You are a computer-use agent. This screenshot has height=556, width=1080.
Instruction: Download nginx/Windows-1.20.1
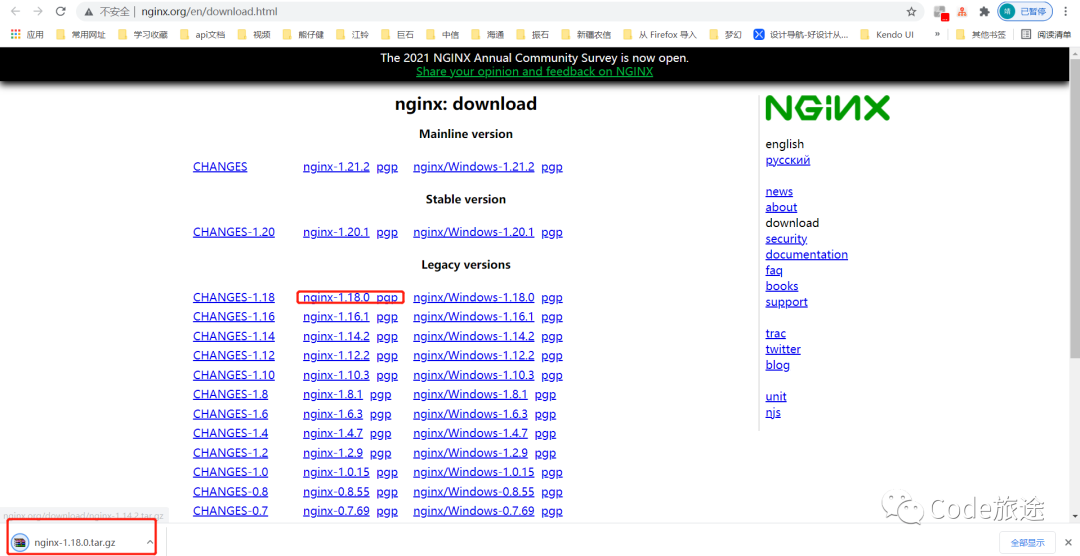[x=473, y=232]
